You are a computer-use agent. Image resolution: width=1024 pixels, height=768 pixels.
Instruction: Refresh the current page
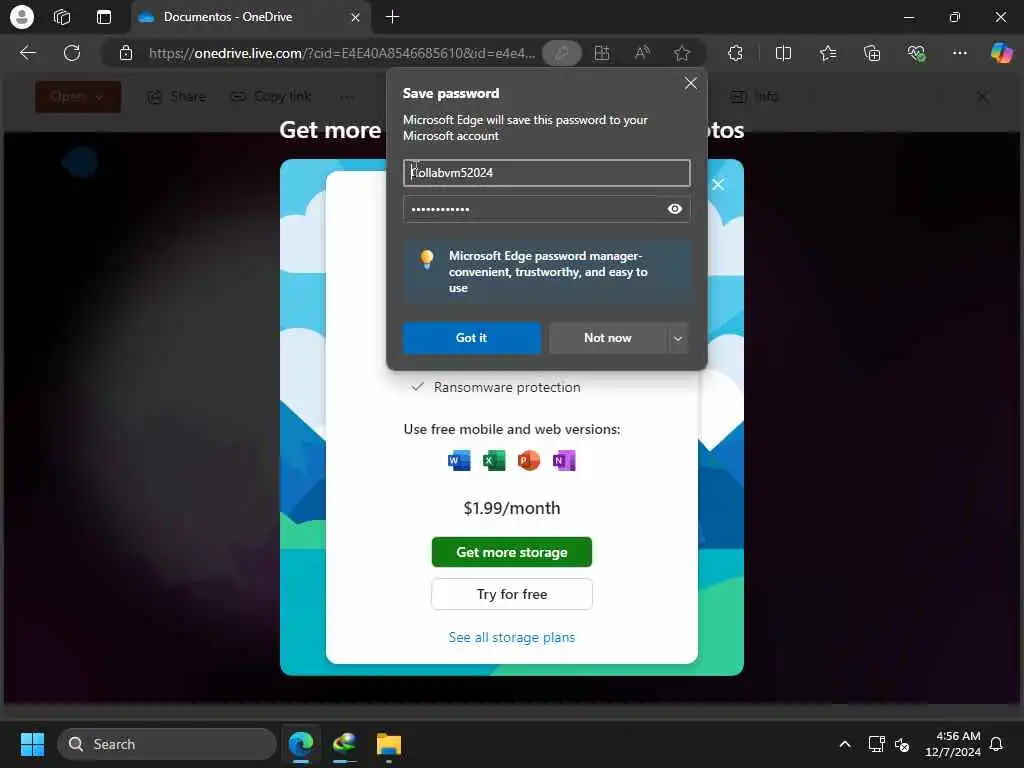coord(72,53)
